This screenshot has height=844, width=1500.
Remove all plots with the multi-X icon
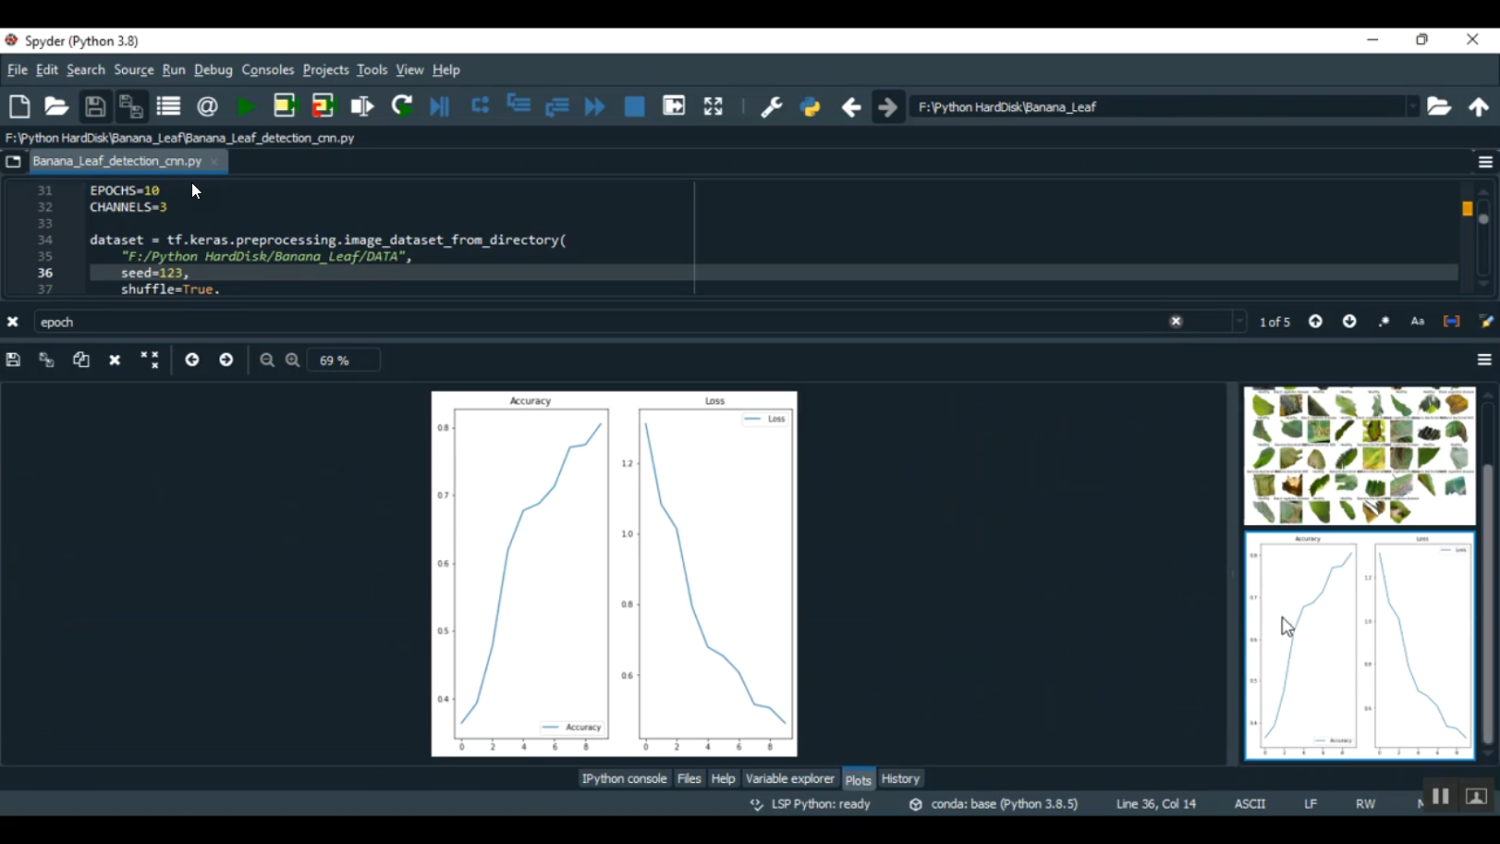pyautogui.click(x=149, y=360)
